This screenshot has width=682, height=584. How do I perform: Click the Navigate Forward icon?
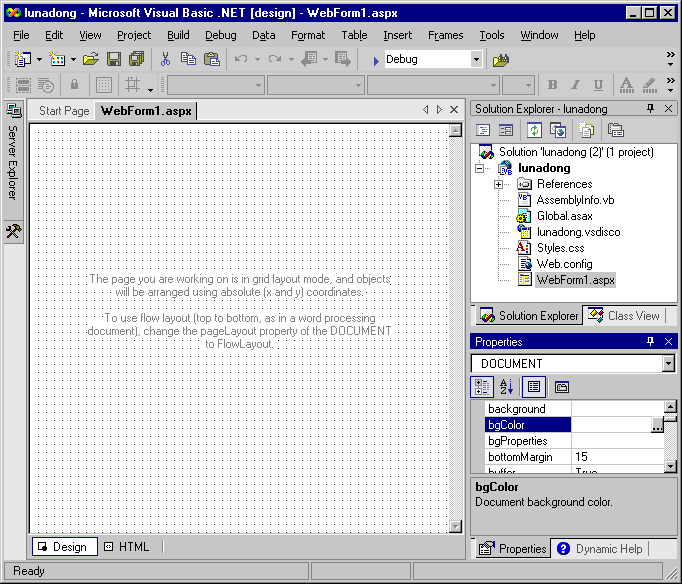pyautogui.click(x=343, y=59)
